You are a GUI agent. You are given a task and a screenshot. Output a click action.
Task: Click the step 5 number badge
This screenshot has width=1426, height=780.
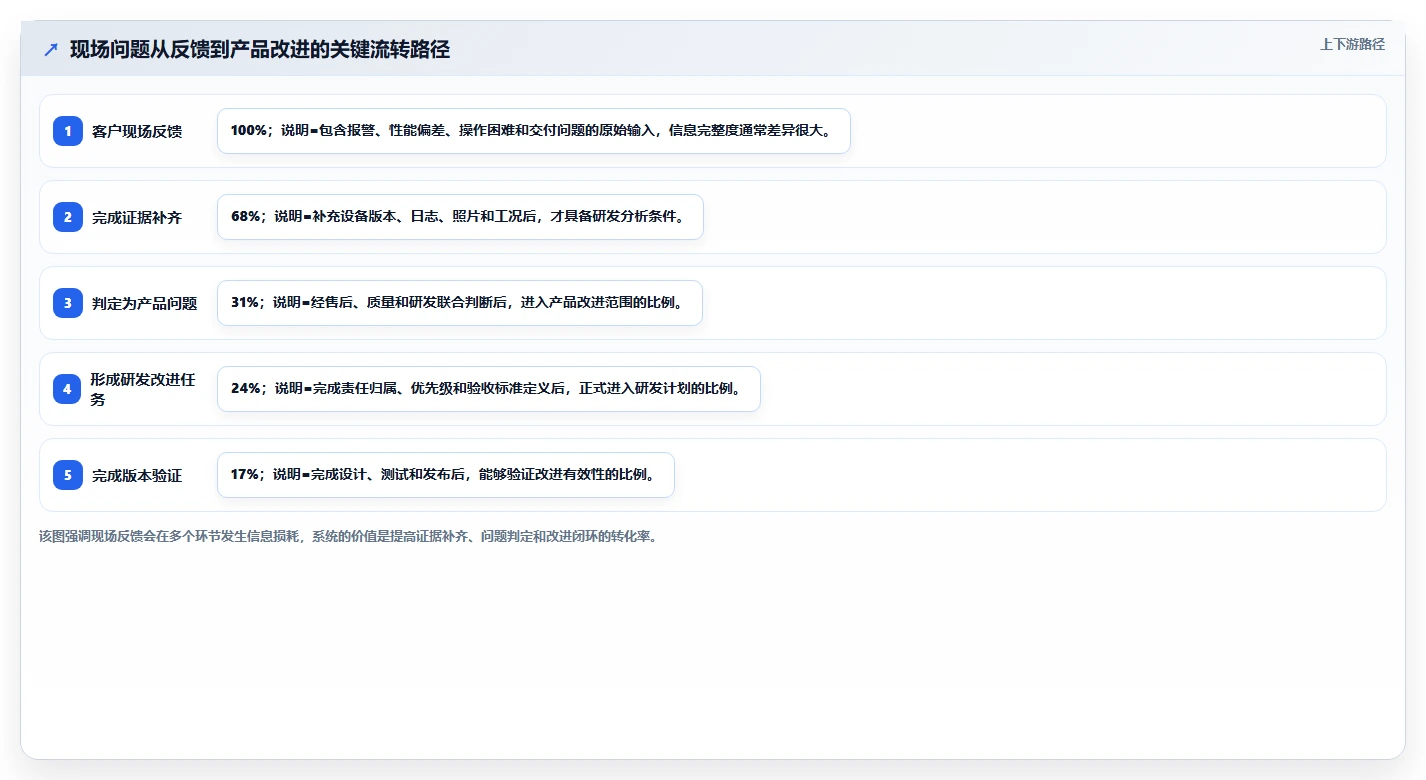(x=68, y=475)
